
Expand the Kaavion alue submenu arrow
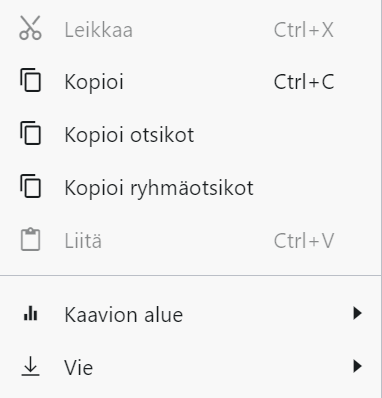click(357, 313)
